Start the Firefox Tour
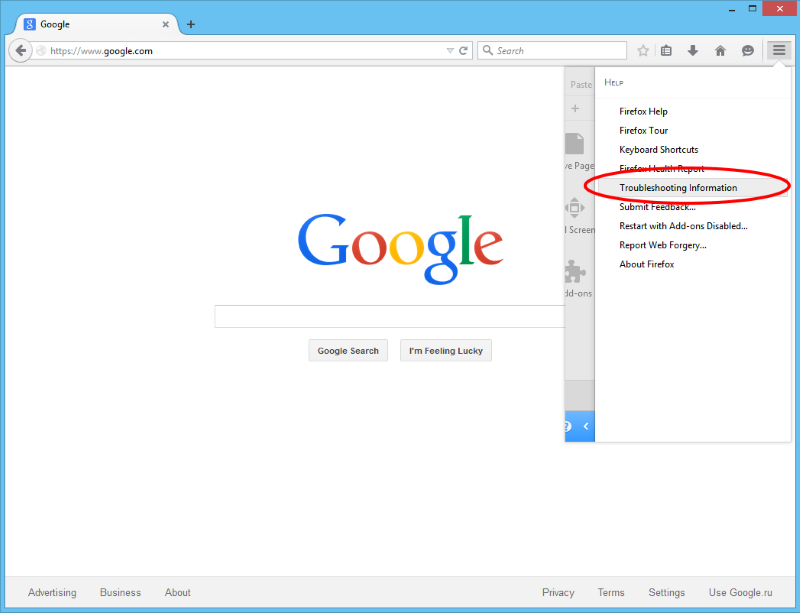 [x=643, y=131]
